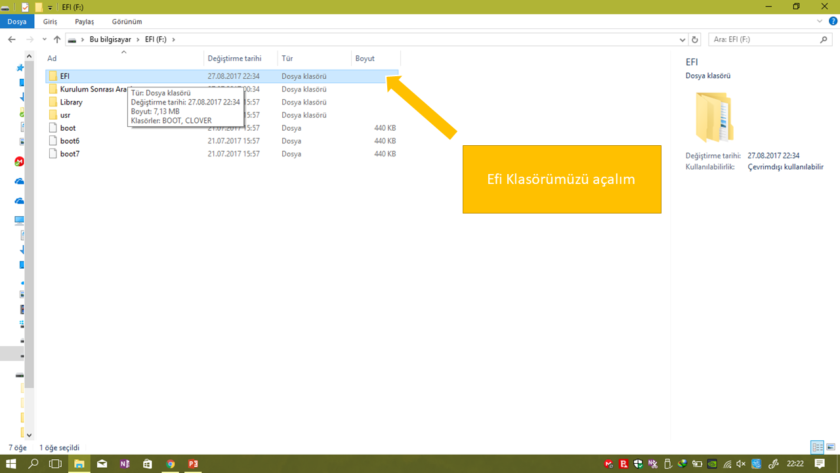Open the Library folder

click(x=70, y=102)
